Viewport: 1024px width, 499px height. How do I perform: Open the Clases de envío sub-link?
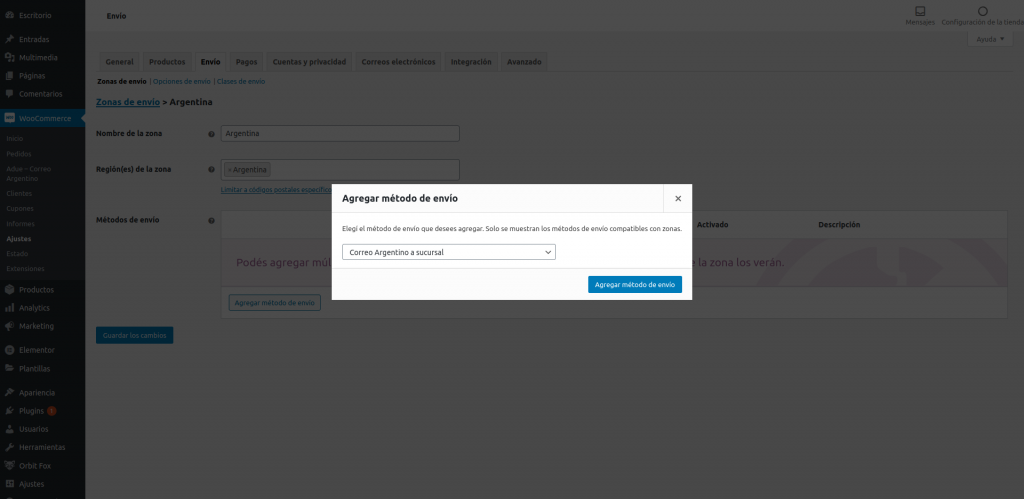(x=241, y=82)
